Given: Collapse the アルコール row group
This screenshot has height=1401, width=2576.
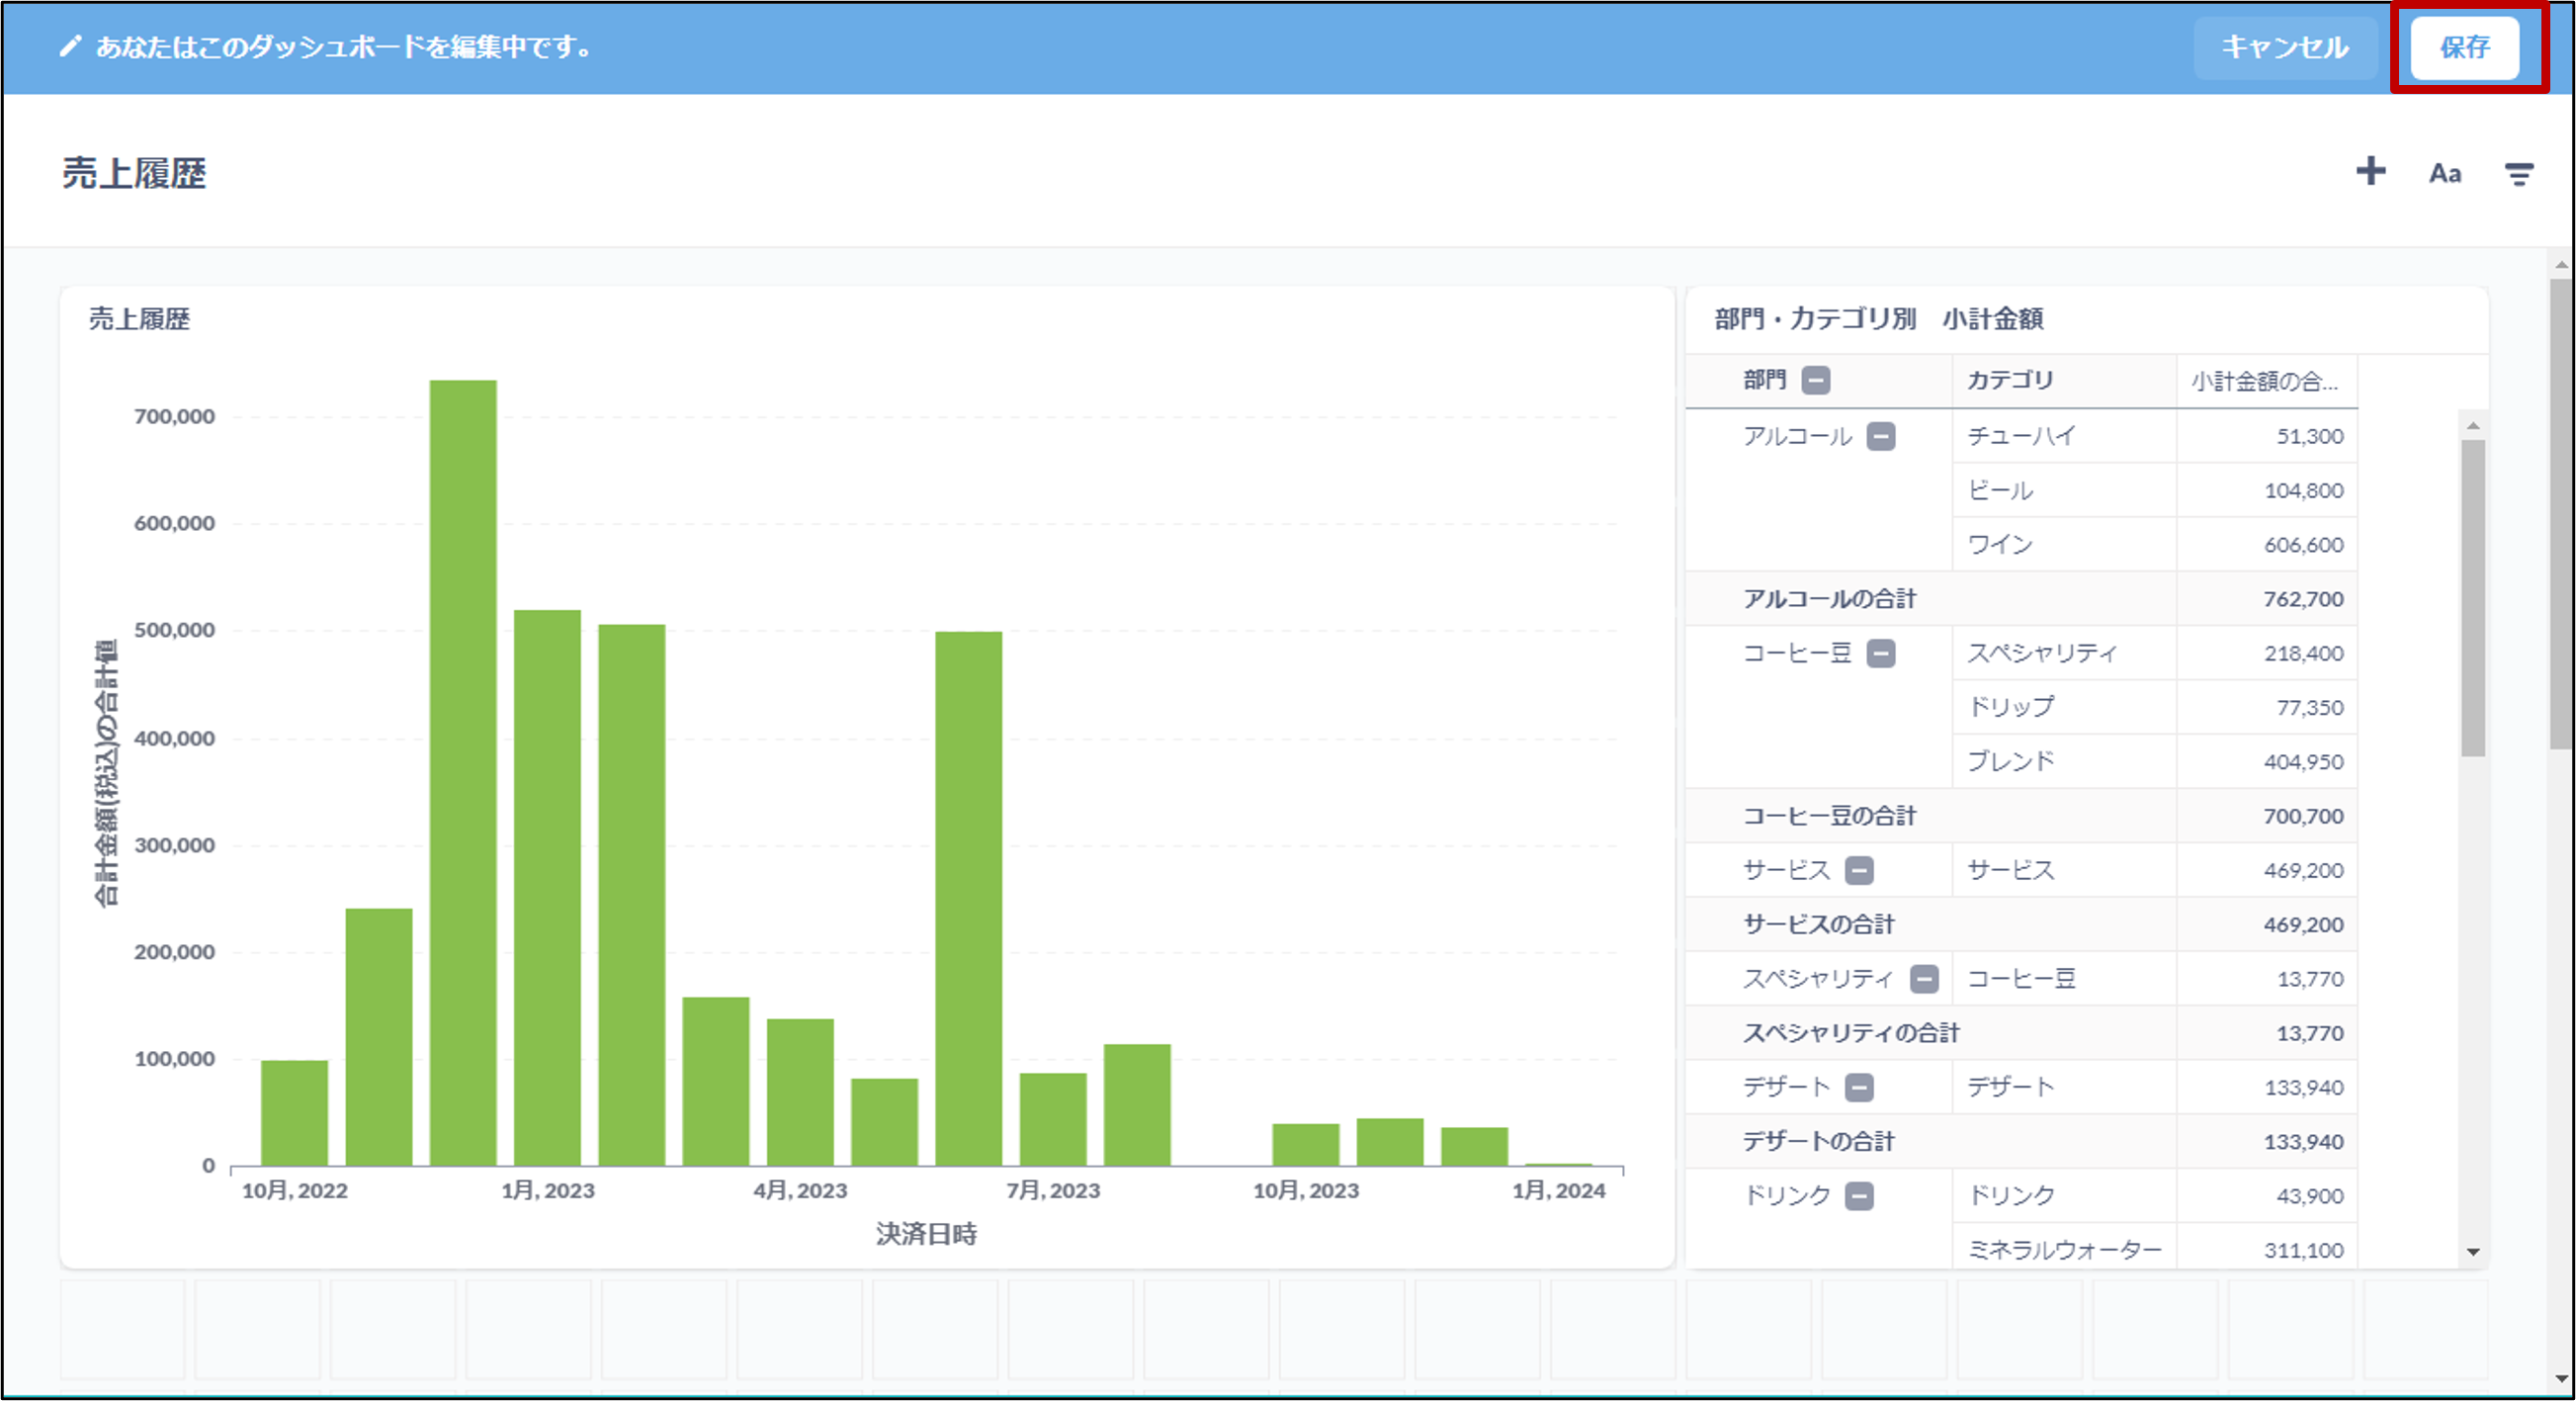Looking at the screenshot, I should point(1880,437).
